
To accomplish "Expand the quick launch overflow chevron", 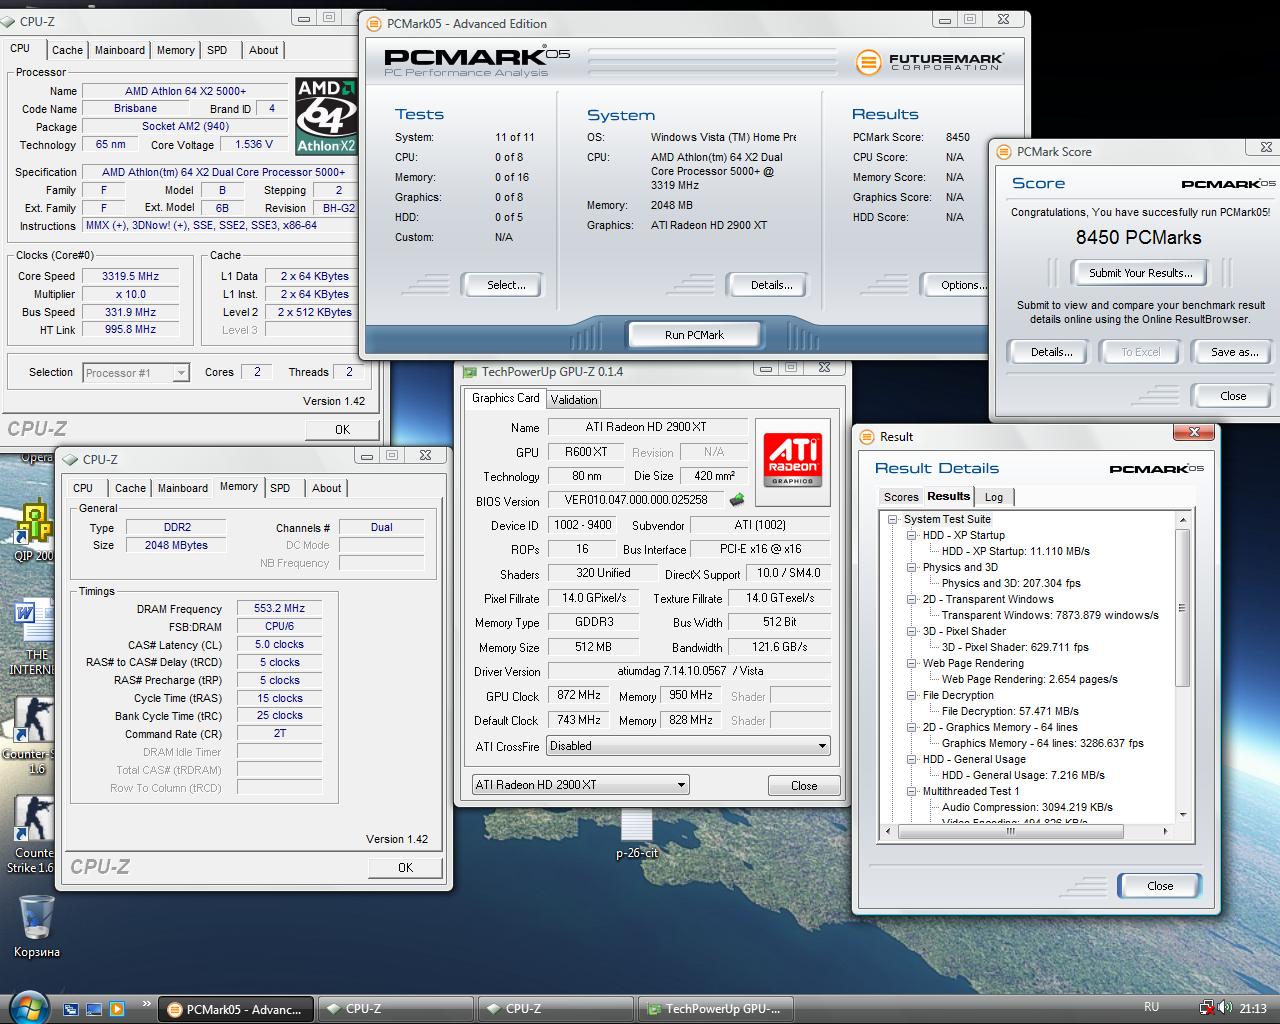I will pos(147,1003).
